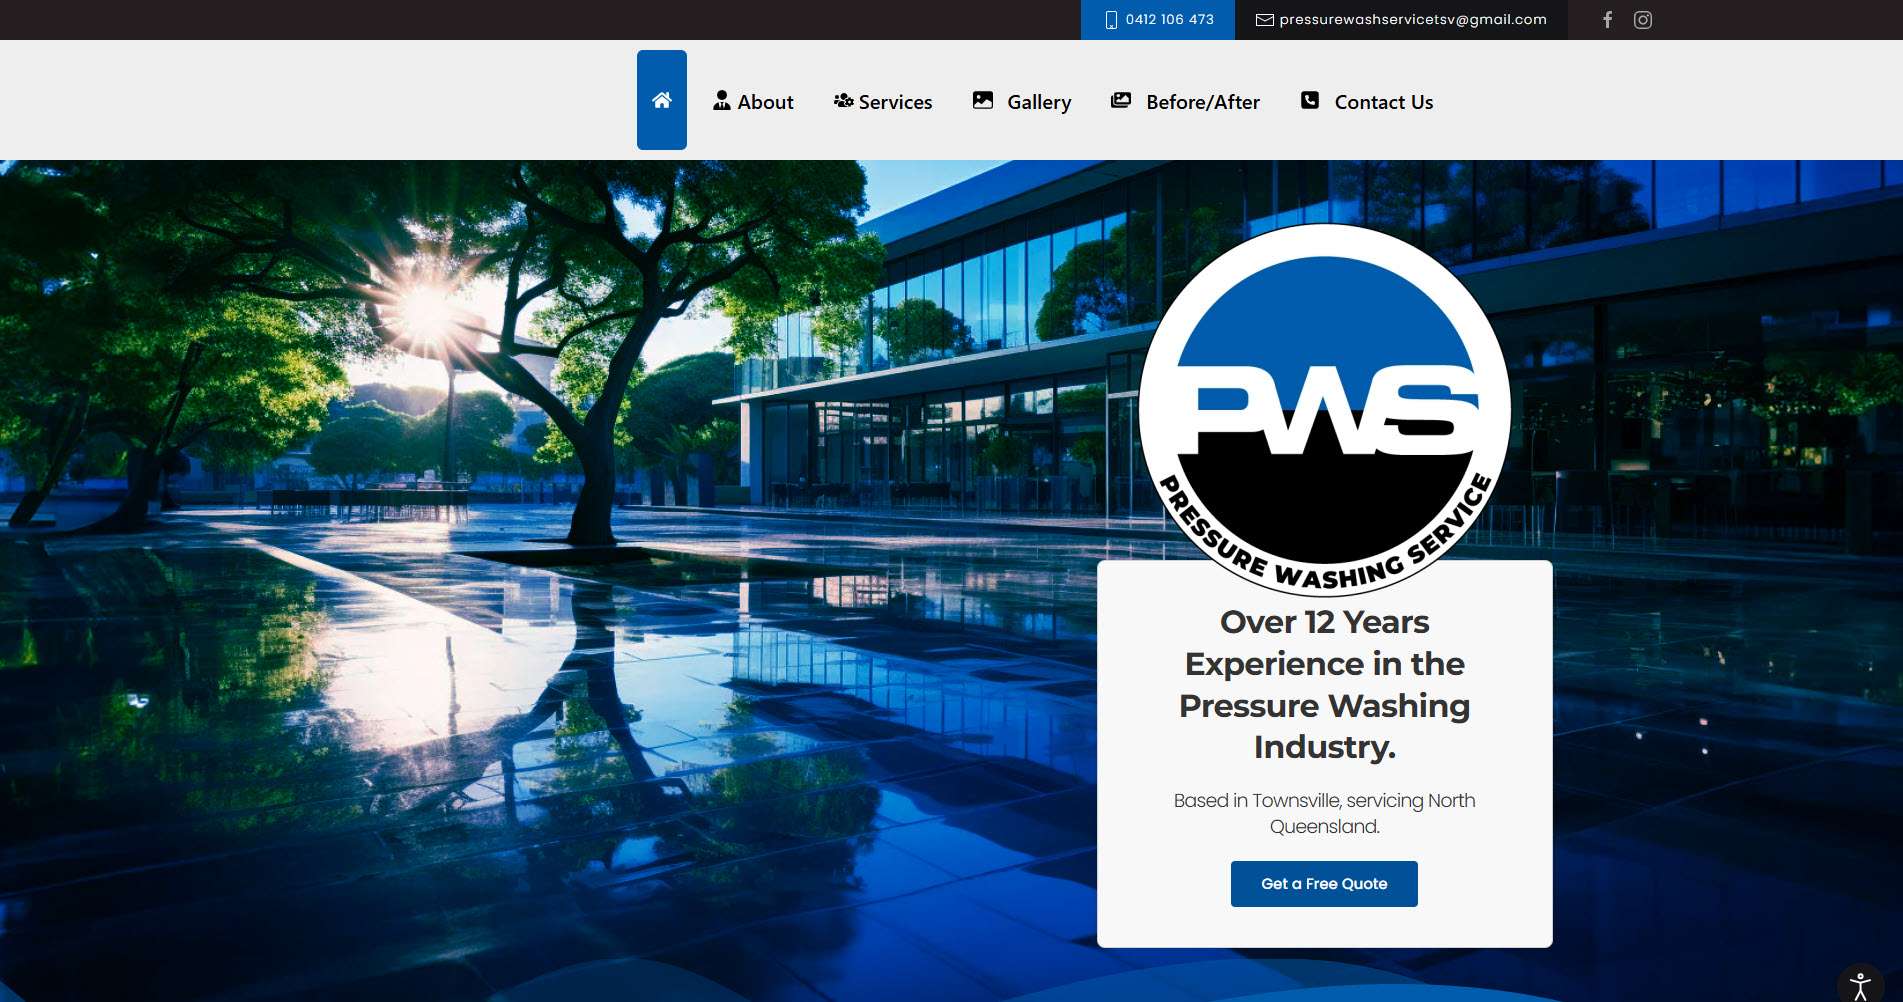Click the person icon next to About
This screenshot has width=1903, height=1002.
pyautogui.click(x=721, y=100)
